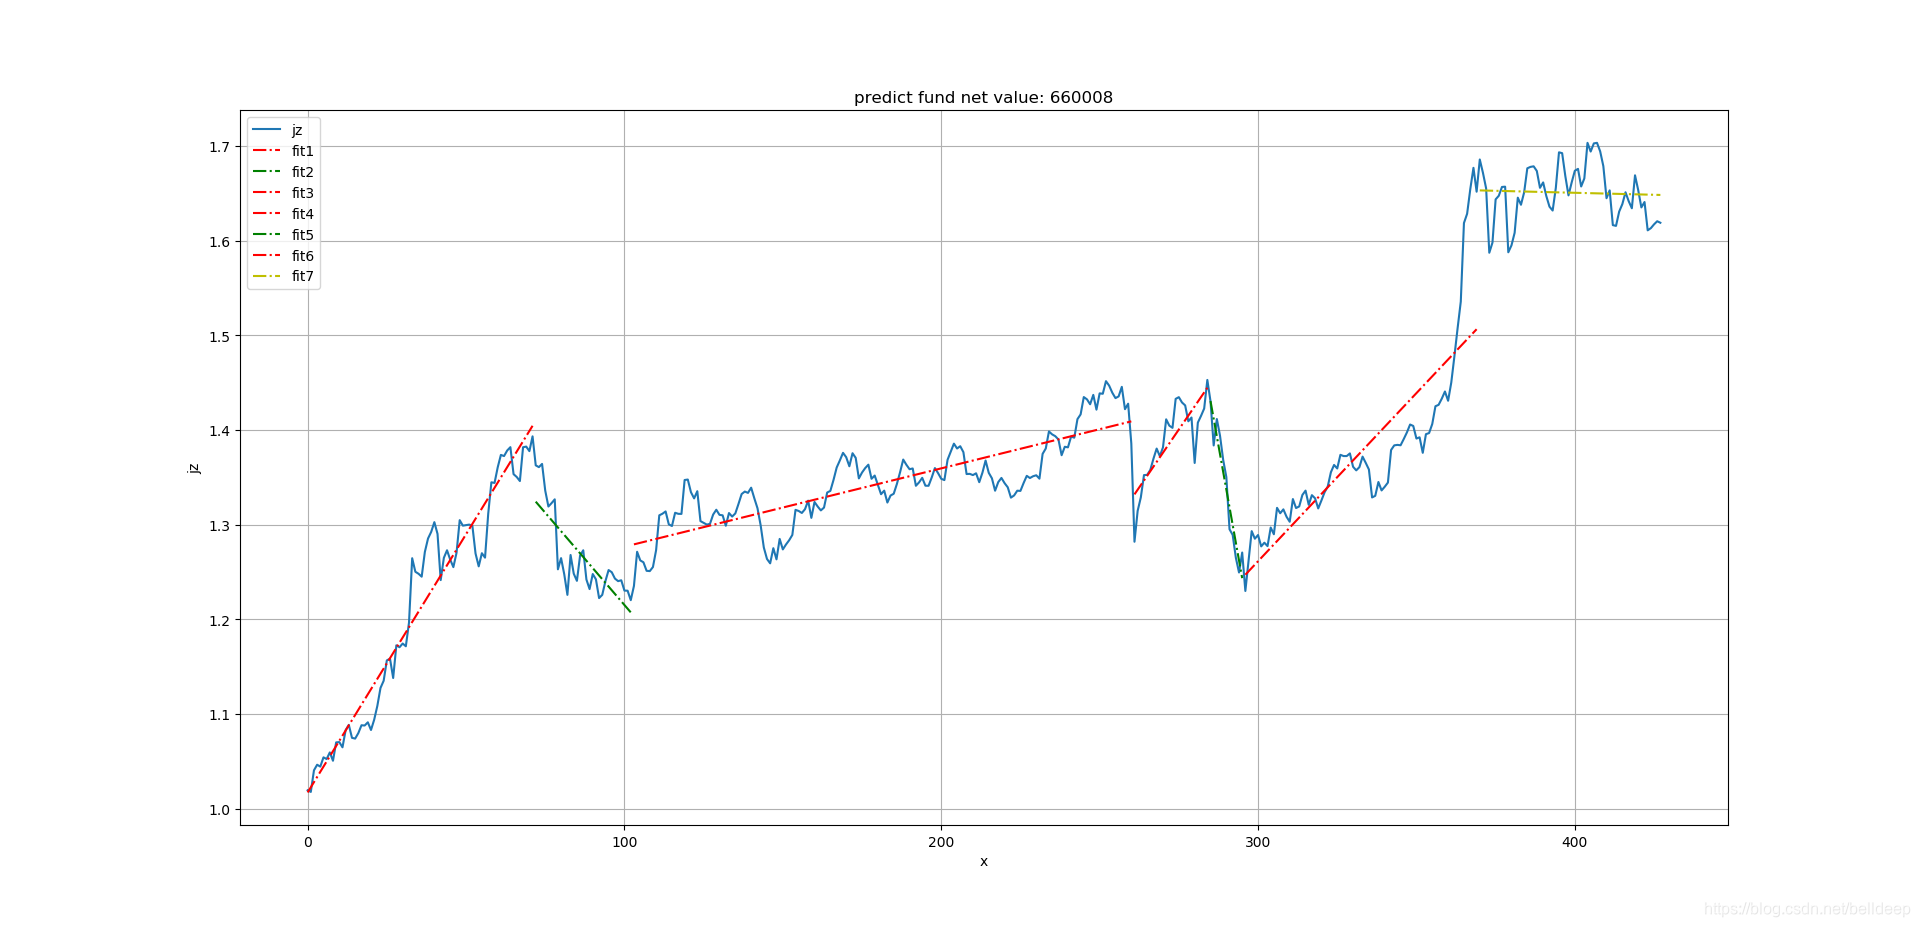Click the x-axis tick label 100

(x=624, y=843)
